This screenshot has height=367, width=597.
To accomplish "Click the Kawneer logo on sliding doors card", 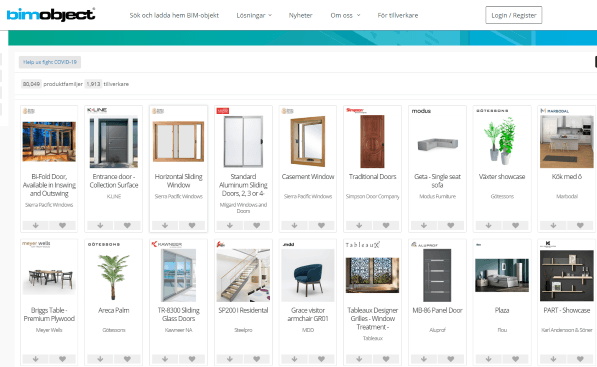I will tap(167, 244).
